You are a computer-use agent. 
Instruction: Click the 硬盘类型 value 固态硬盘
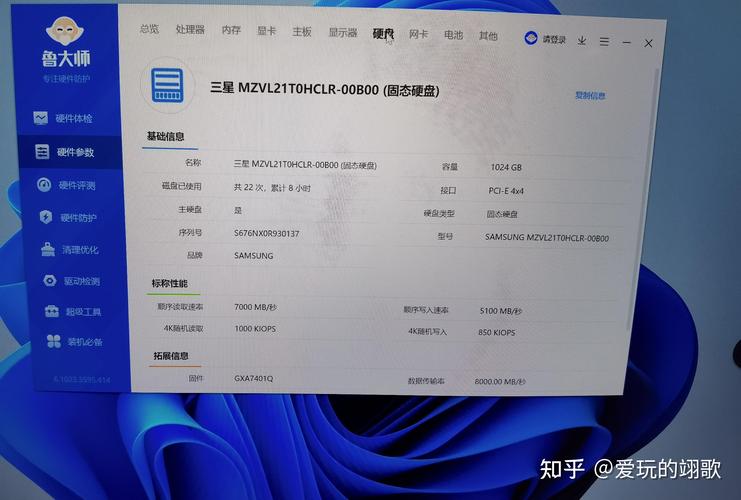click(502, 214)
